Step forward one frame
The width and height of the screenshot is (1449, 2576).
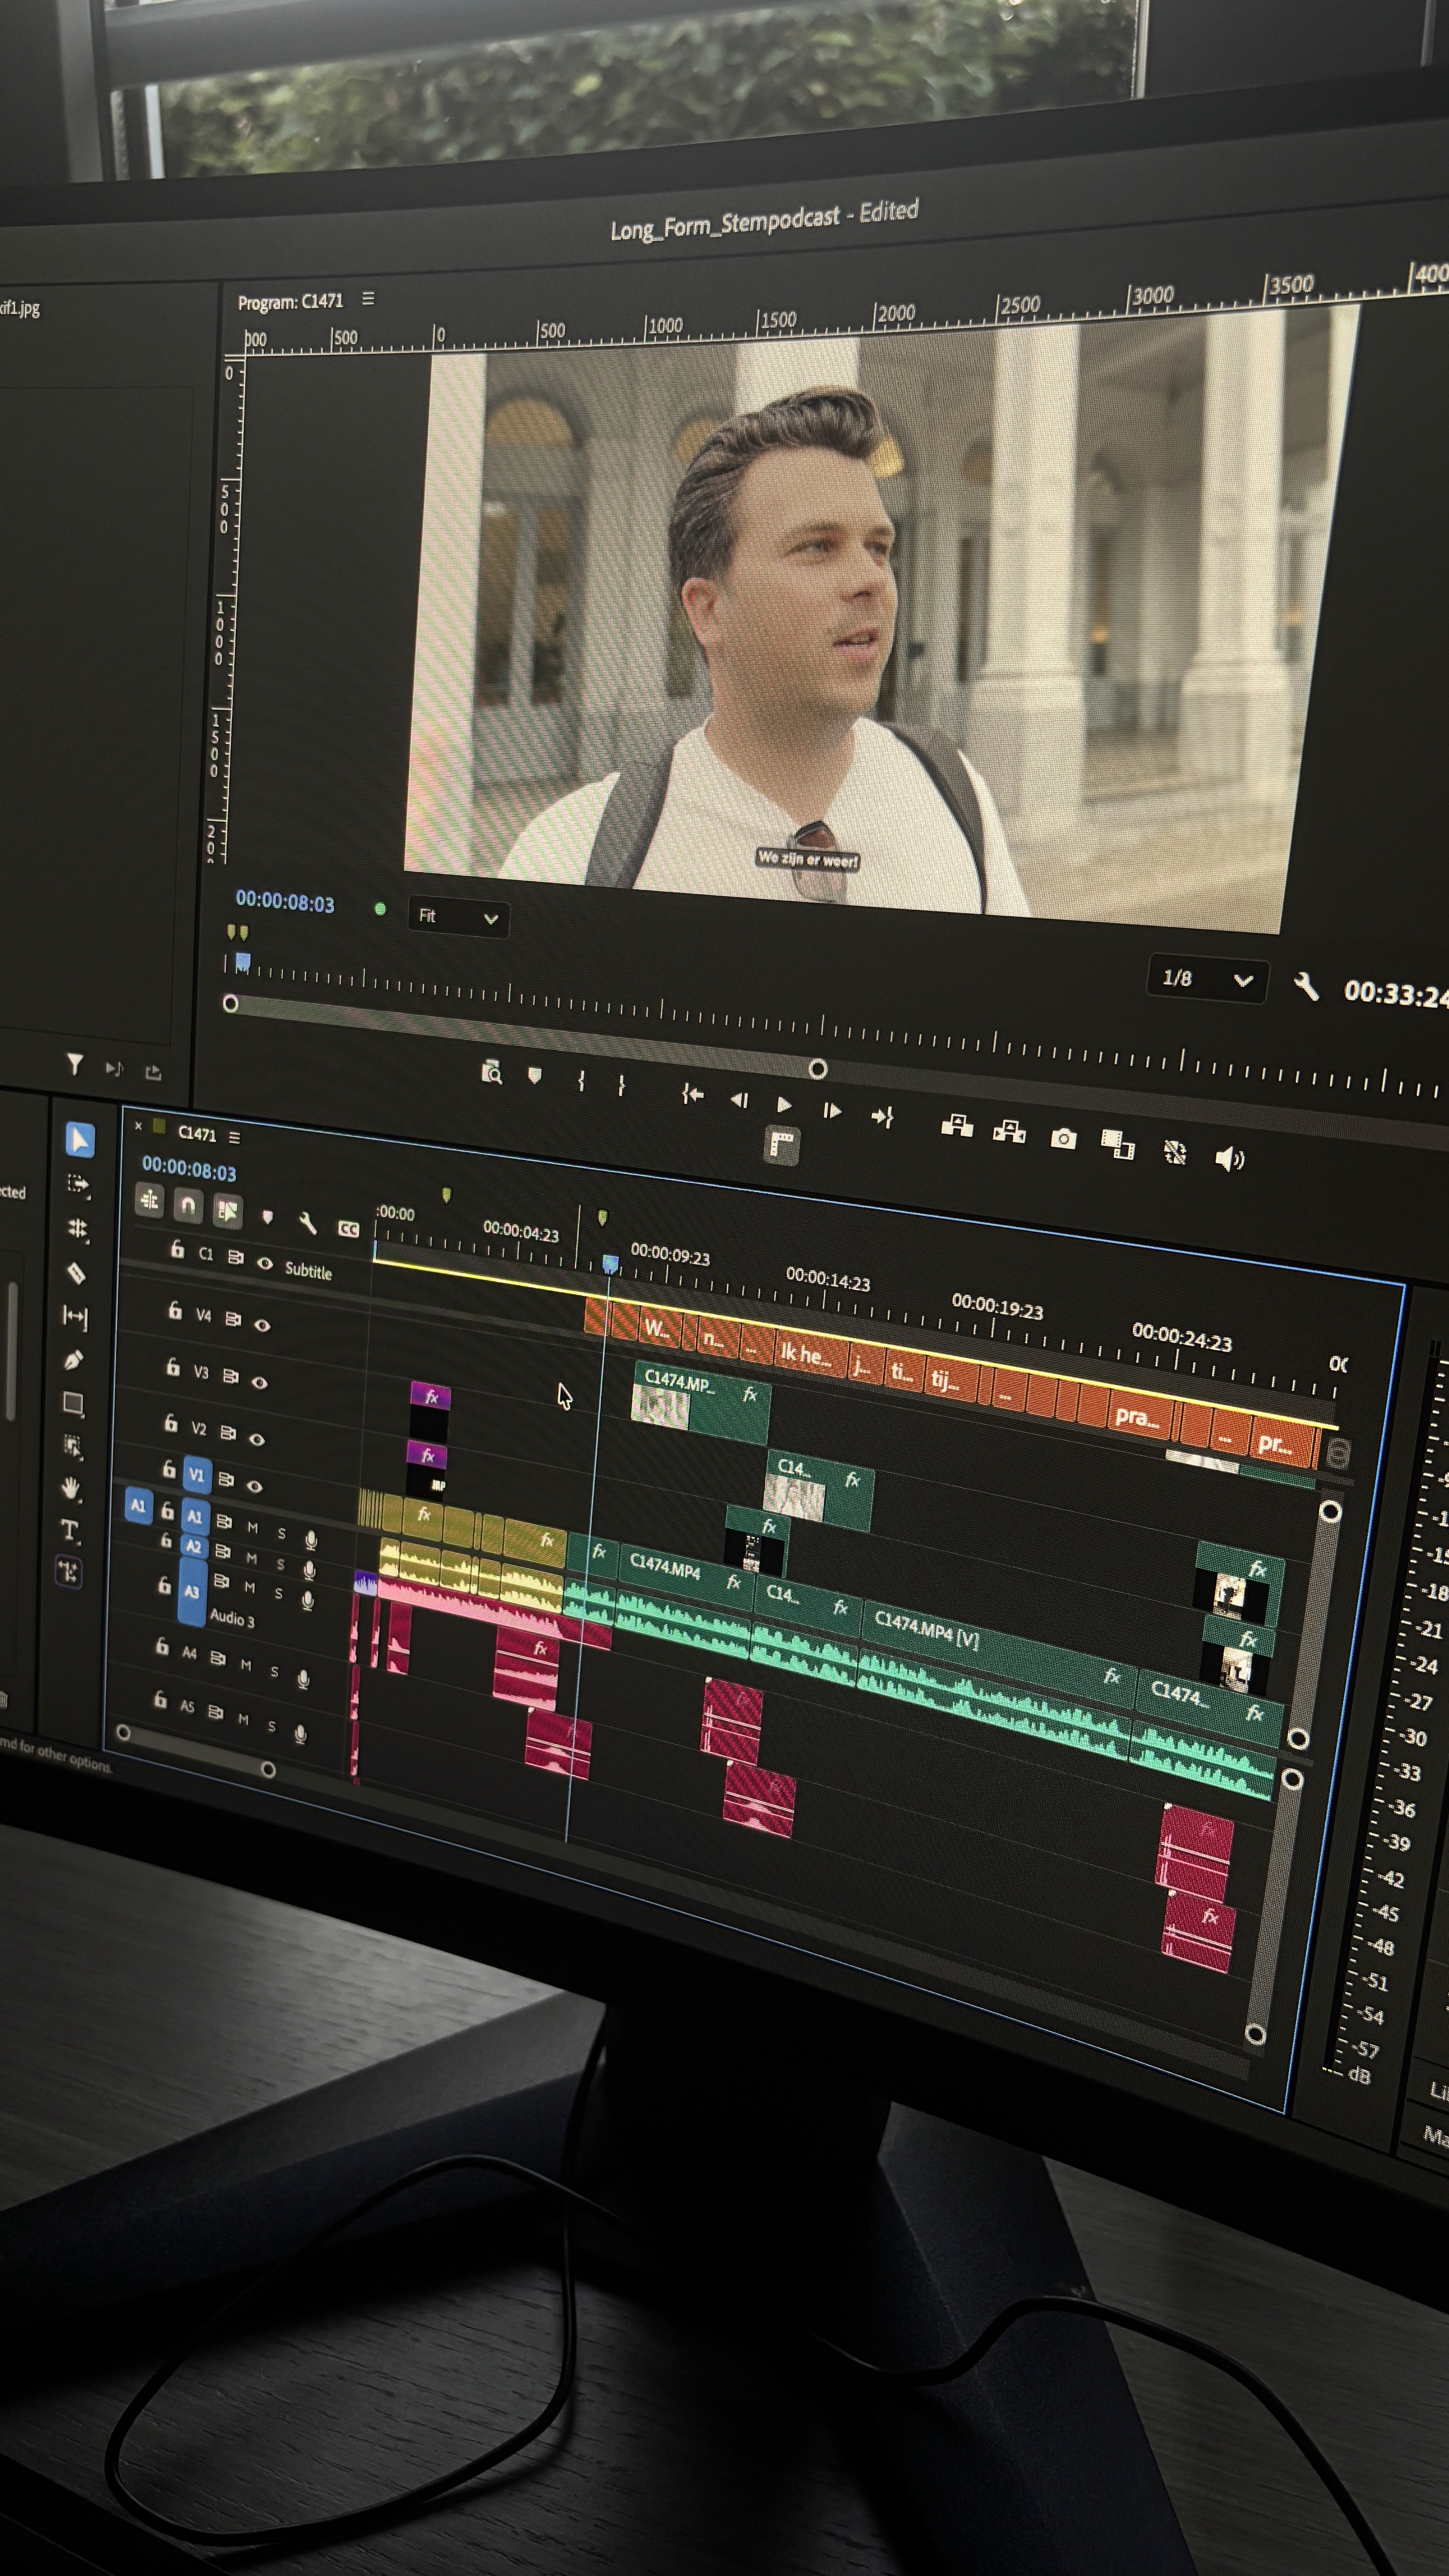(x=832, y=1111)
